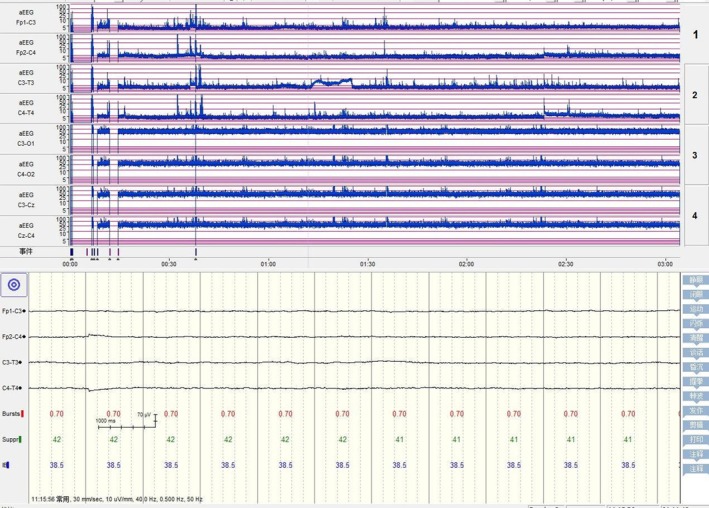Click the status line showing 30 mm/sec settings
709x508 pixels.
(x=117, y=499)
